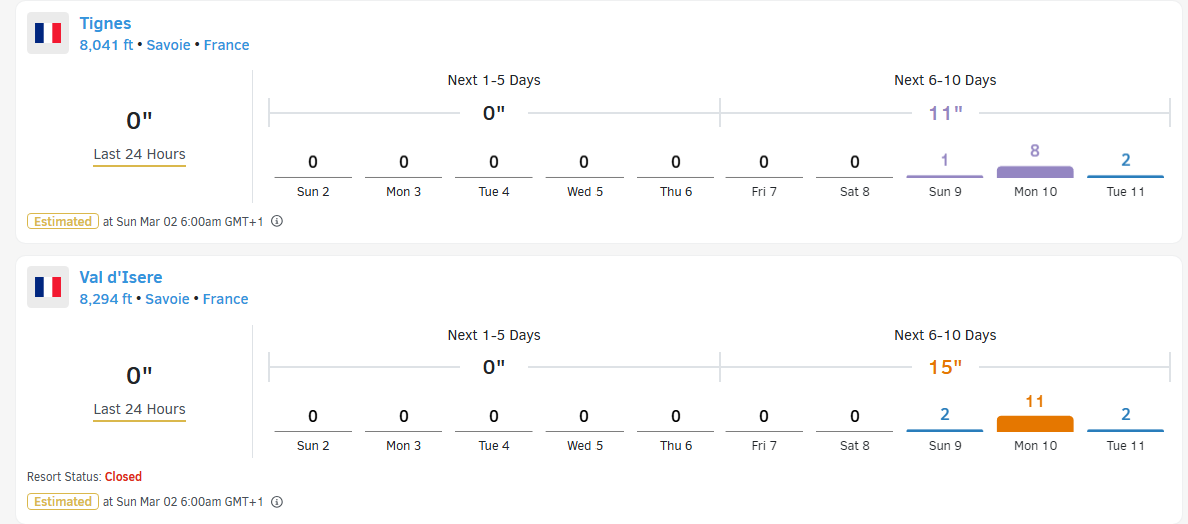Click the Estimated badge in Tignes card

point(63,222)
